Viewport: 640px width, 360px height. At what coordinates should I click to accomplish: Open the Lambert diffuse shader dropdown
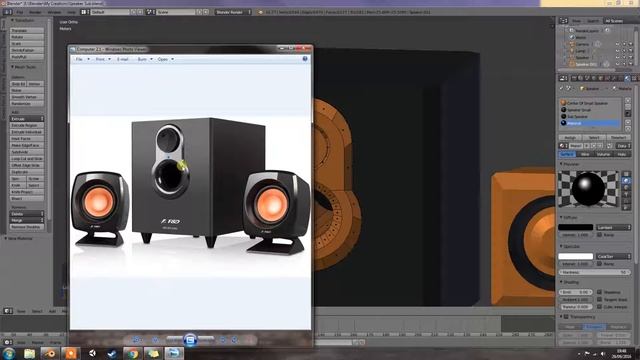point(613,227)
